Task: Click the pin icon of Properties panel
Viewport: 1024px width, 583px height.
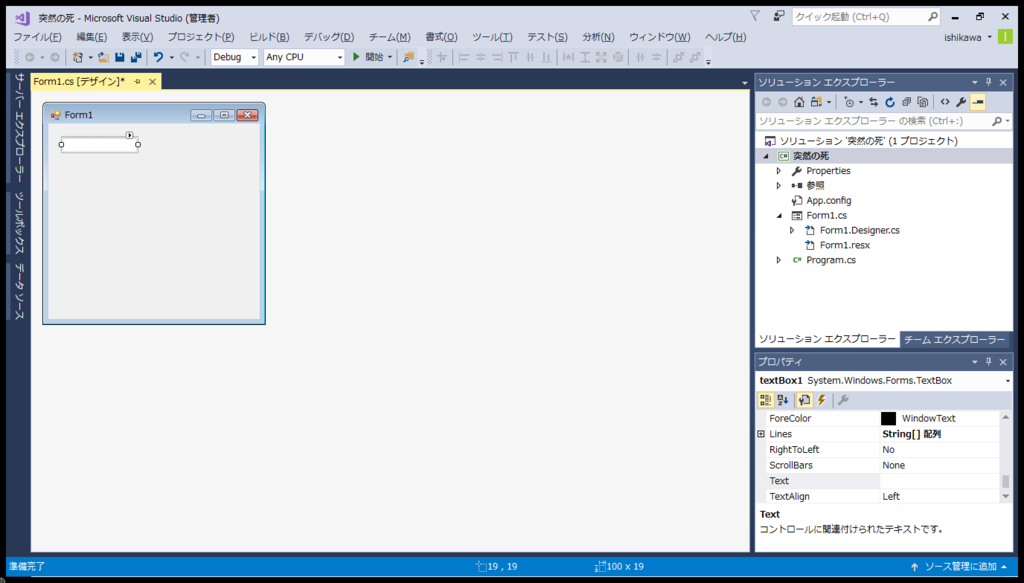Action: click(988, 362)
